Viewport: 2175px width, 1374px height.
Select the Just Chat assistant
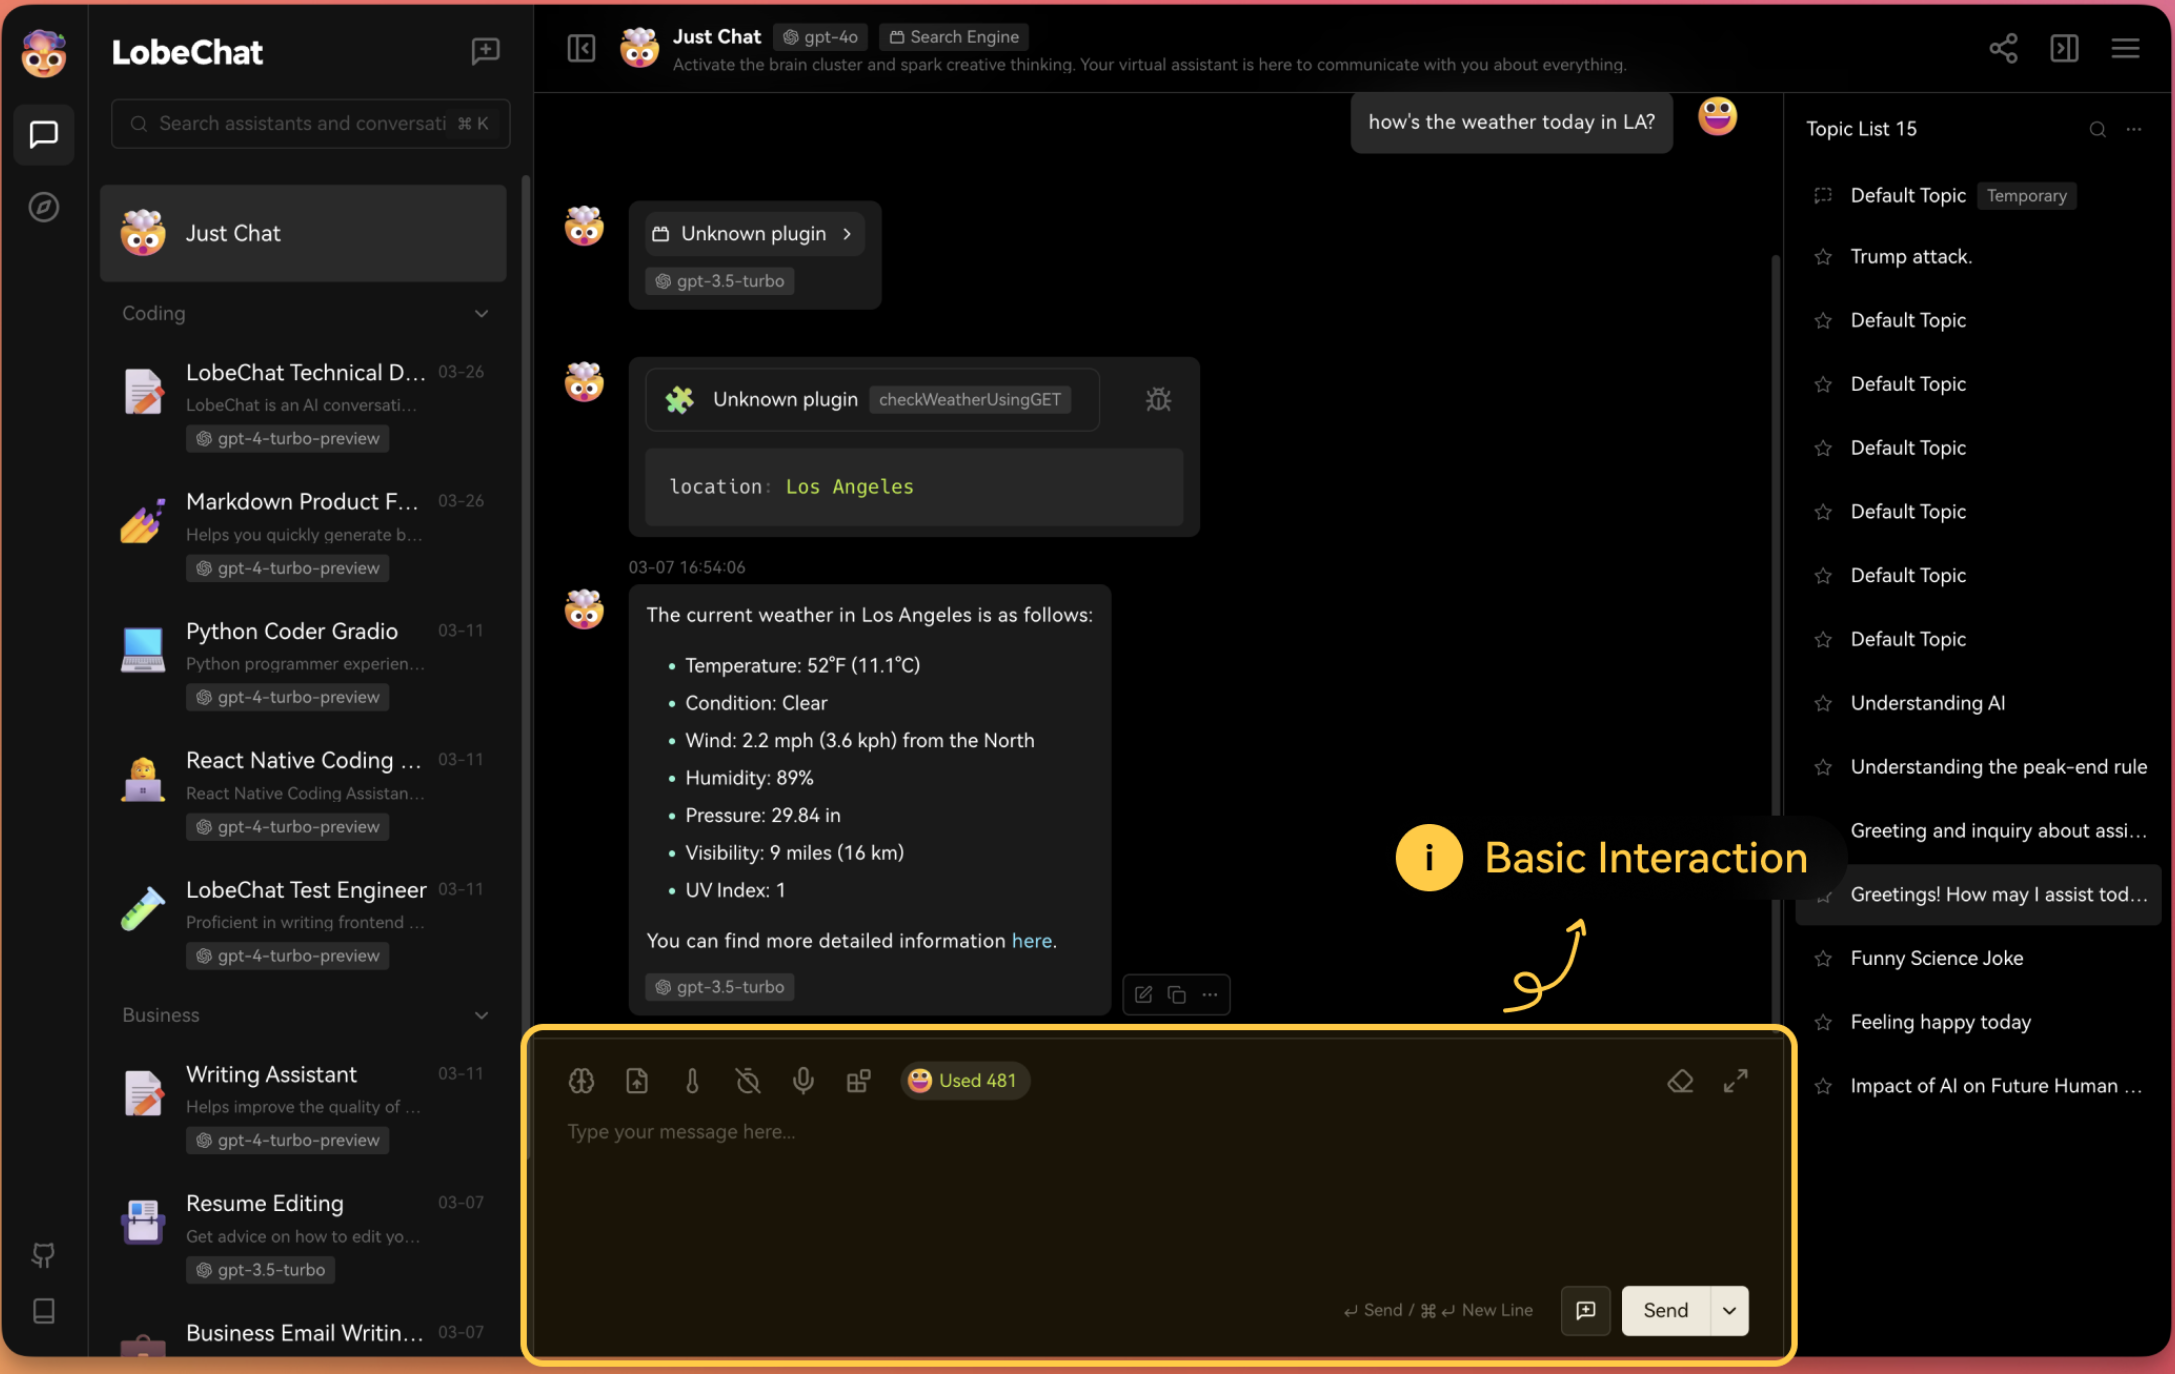[x=304, y=234]
